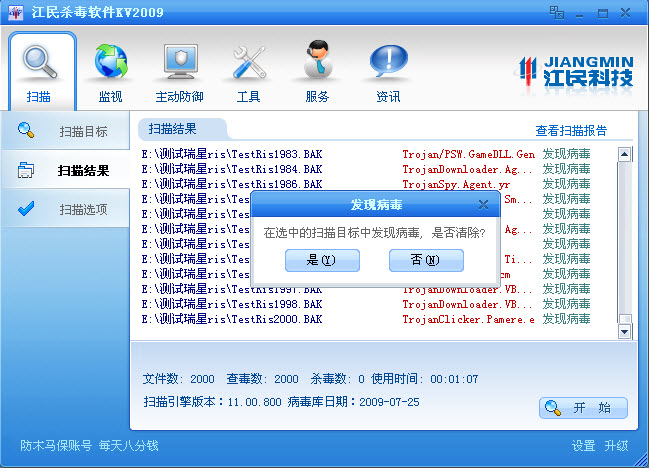649x468 pixels.
Task: Click virus name TrojanSpy.Agent.yr
Action: point(456,184)
